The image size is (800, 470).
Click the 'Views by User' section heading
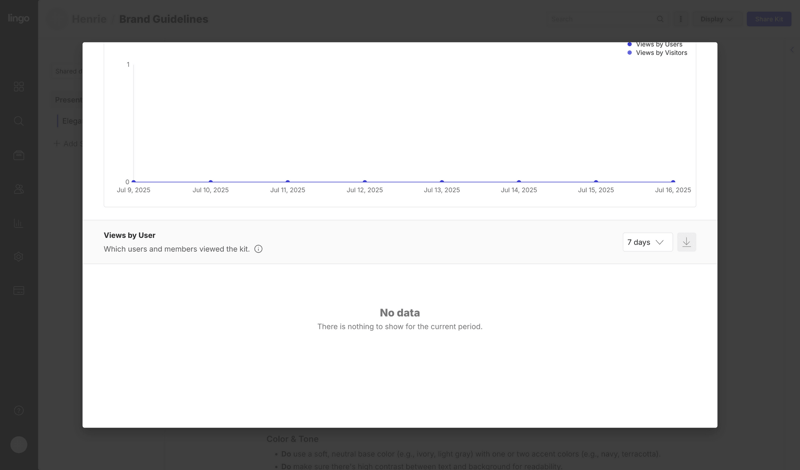[x=130, y=235]
